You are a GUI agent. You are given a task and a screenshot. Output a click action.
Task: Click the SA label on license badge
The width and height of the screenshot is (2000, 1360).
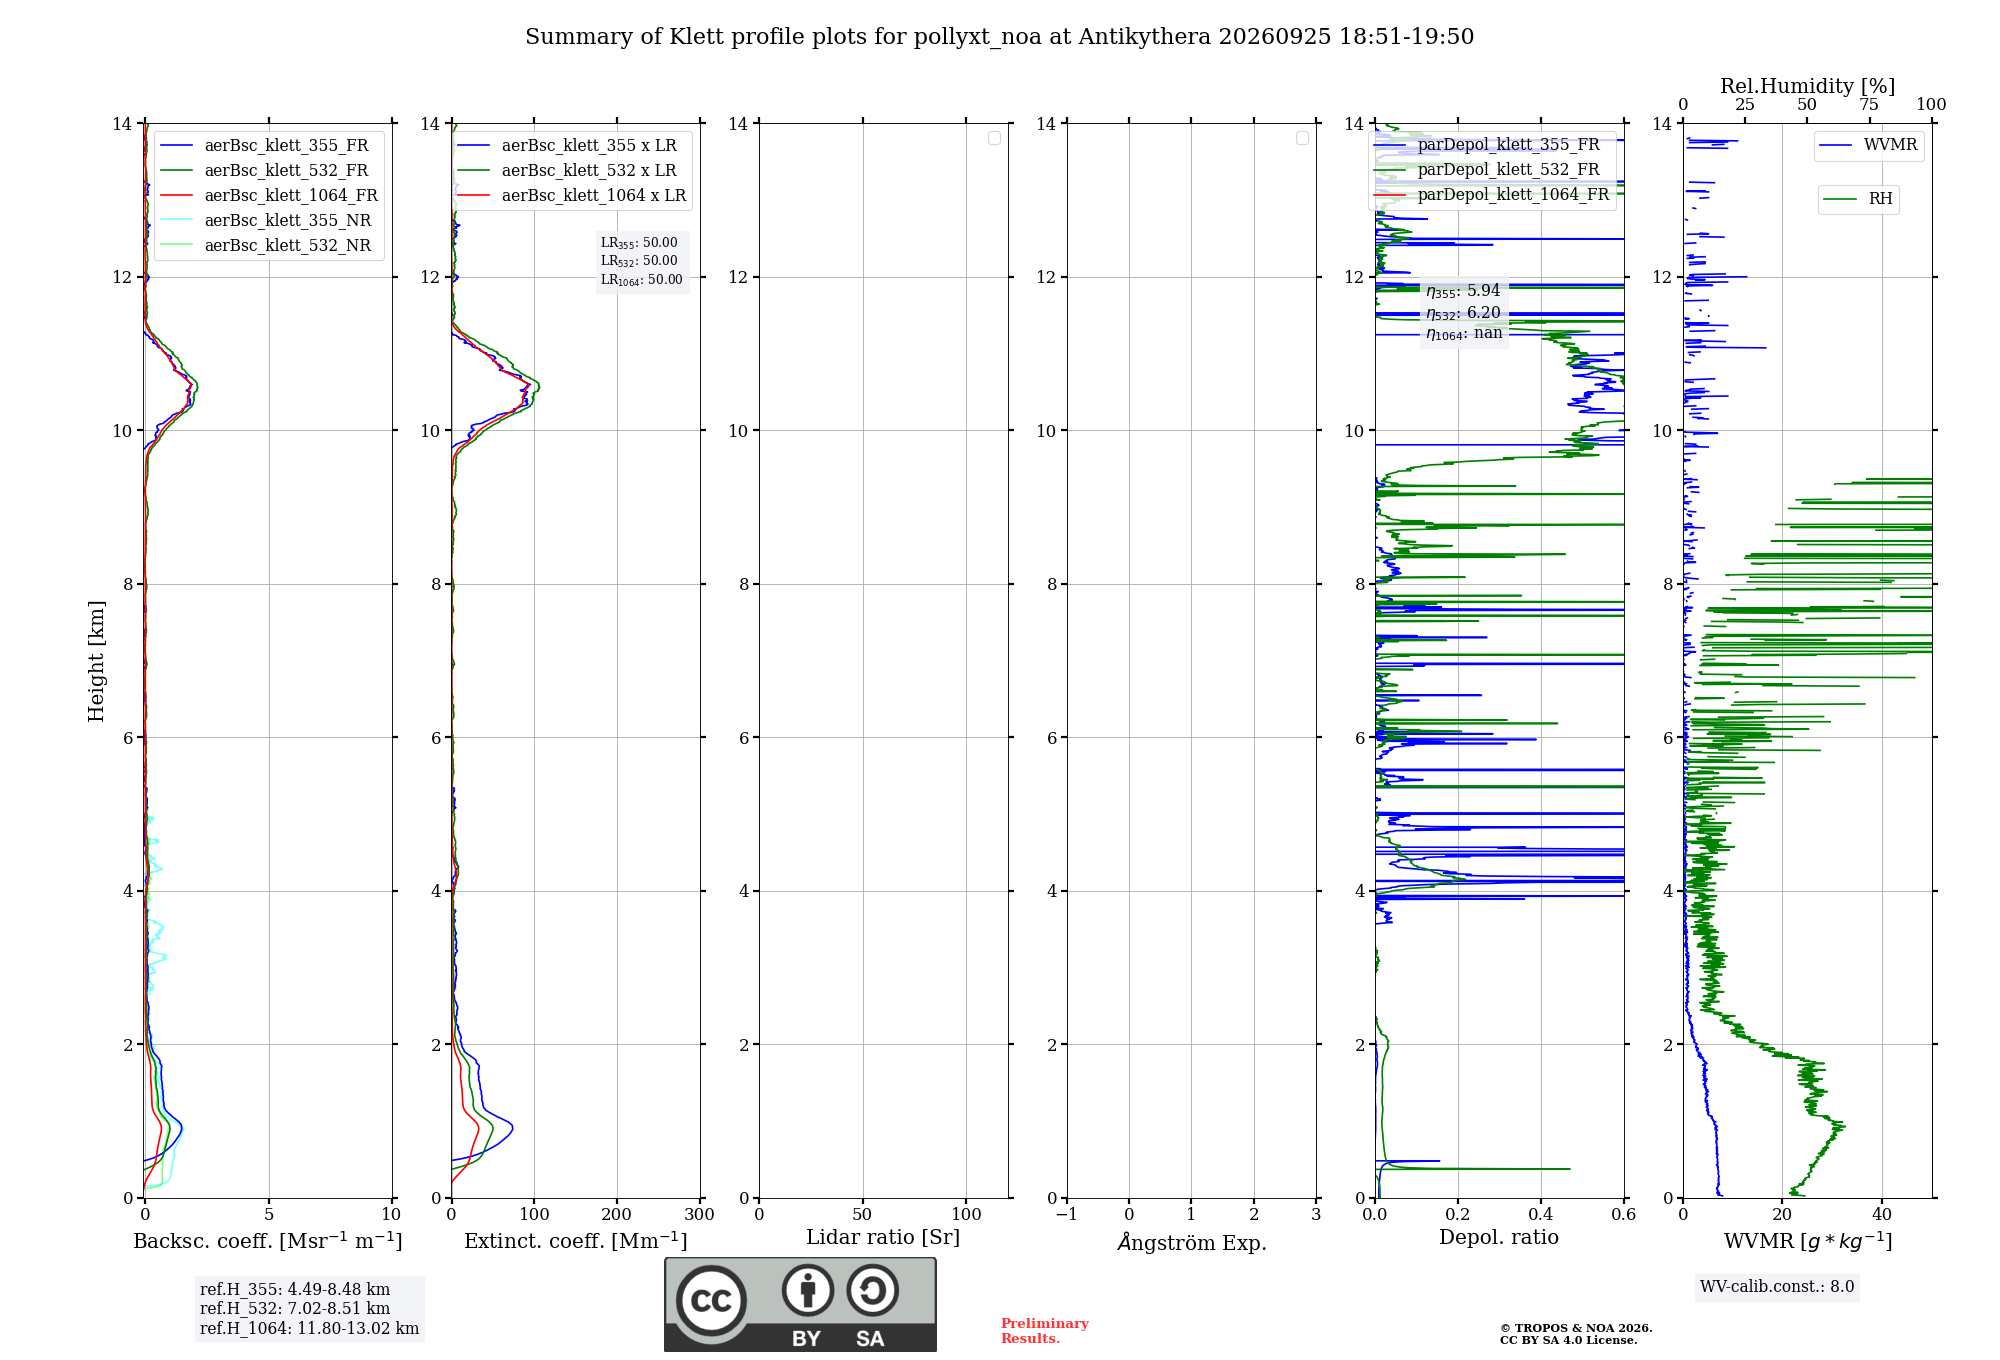[870, 1339]
